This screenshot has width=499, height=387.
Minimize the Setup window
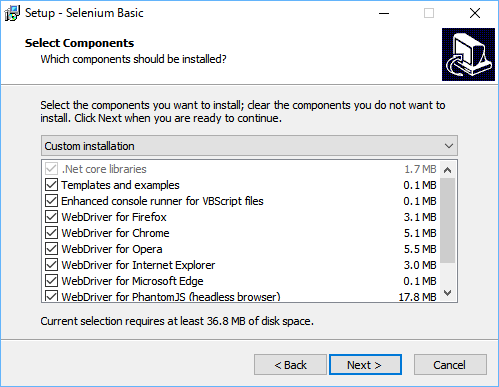tap(384, 13)
